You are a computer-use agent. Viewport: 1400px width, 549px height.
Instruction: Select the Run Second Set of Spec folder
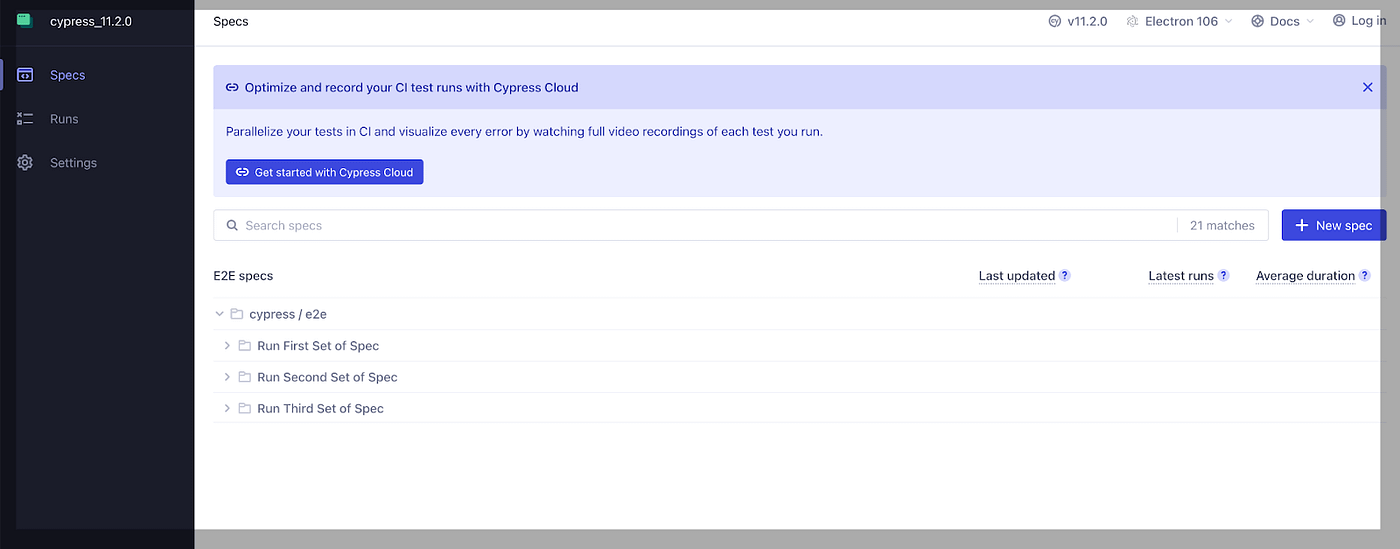pos(800,377)
